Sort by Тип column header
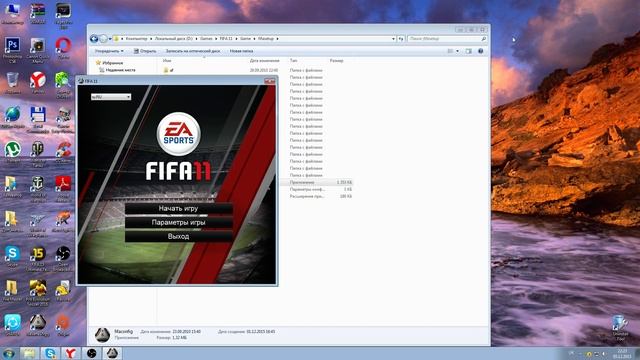 (293, 60)
